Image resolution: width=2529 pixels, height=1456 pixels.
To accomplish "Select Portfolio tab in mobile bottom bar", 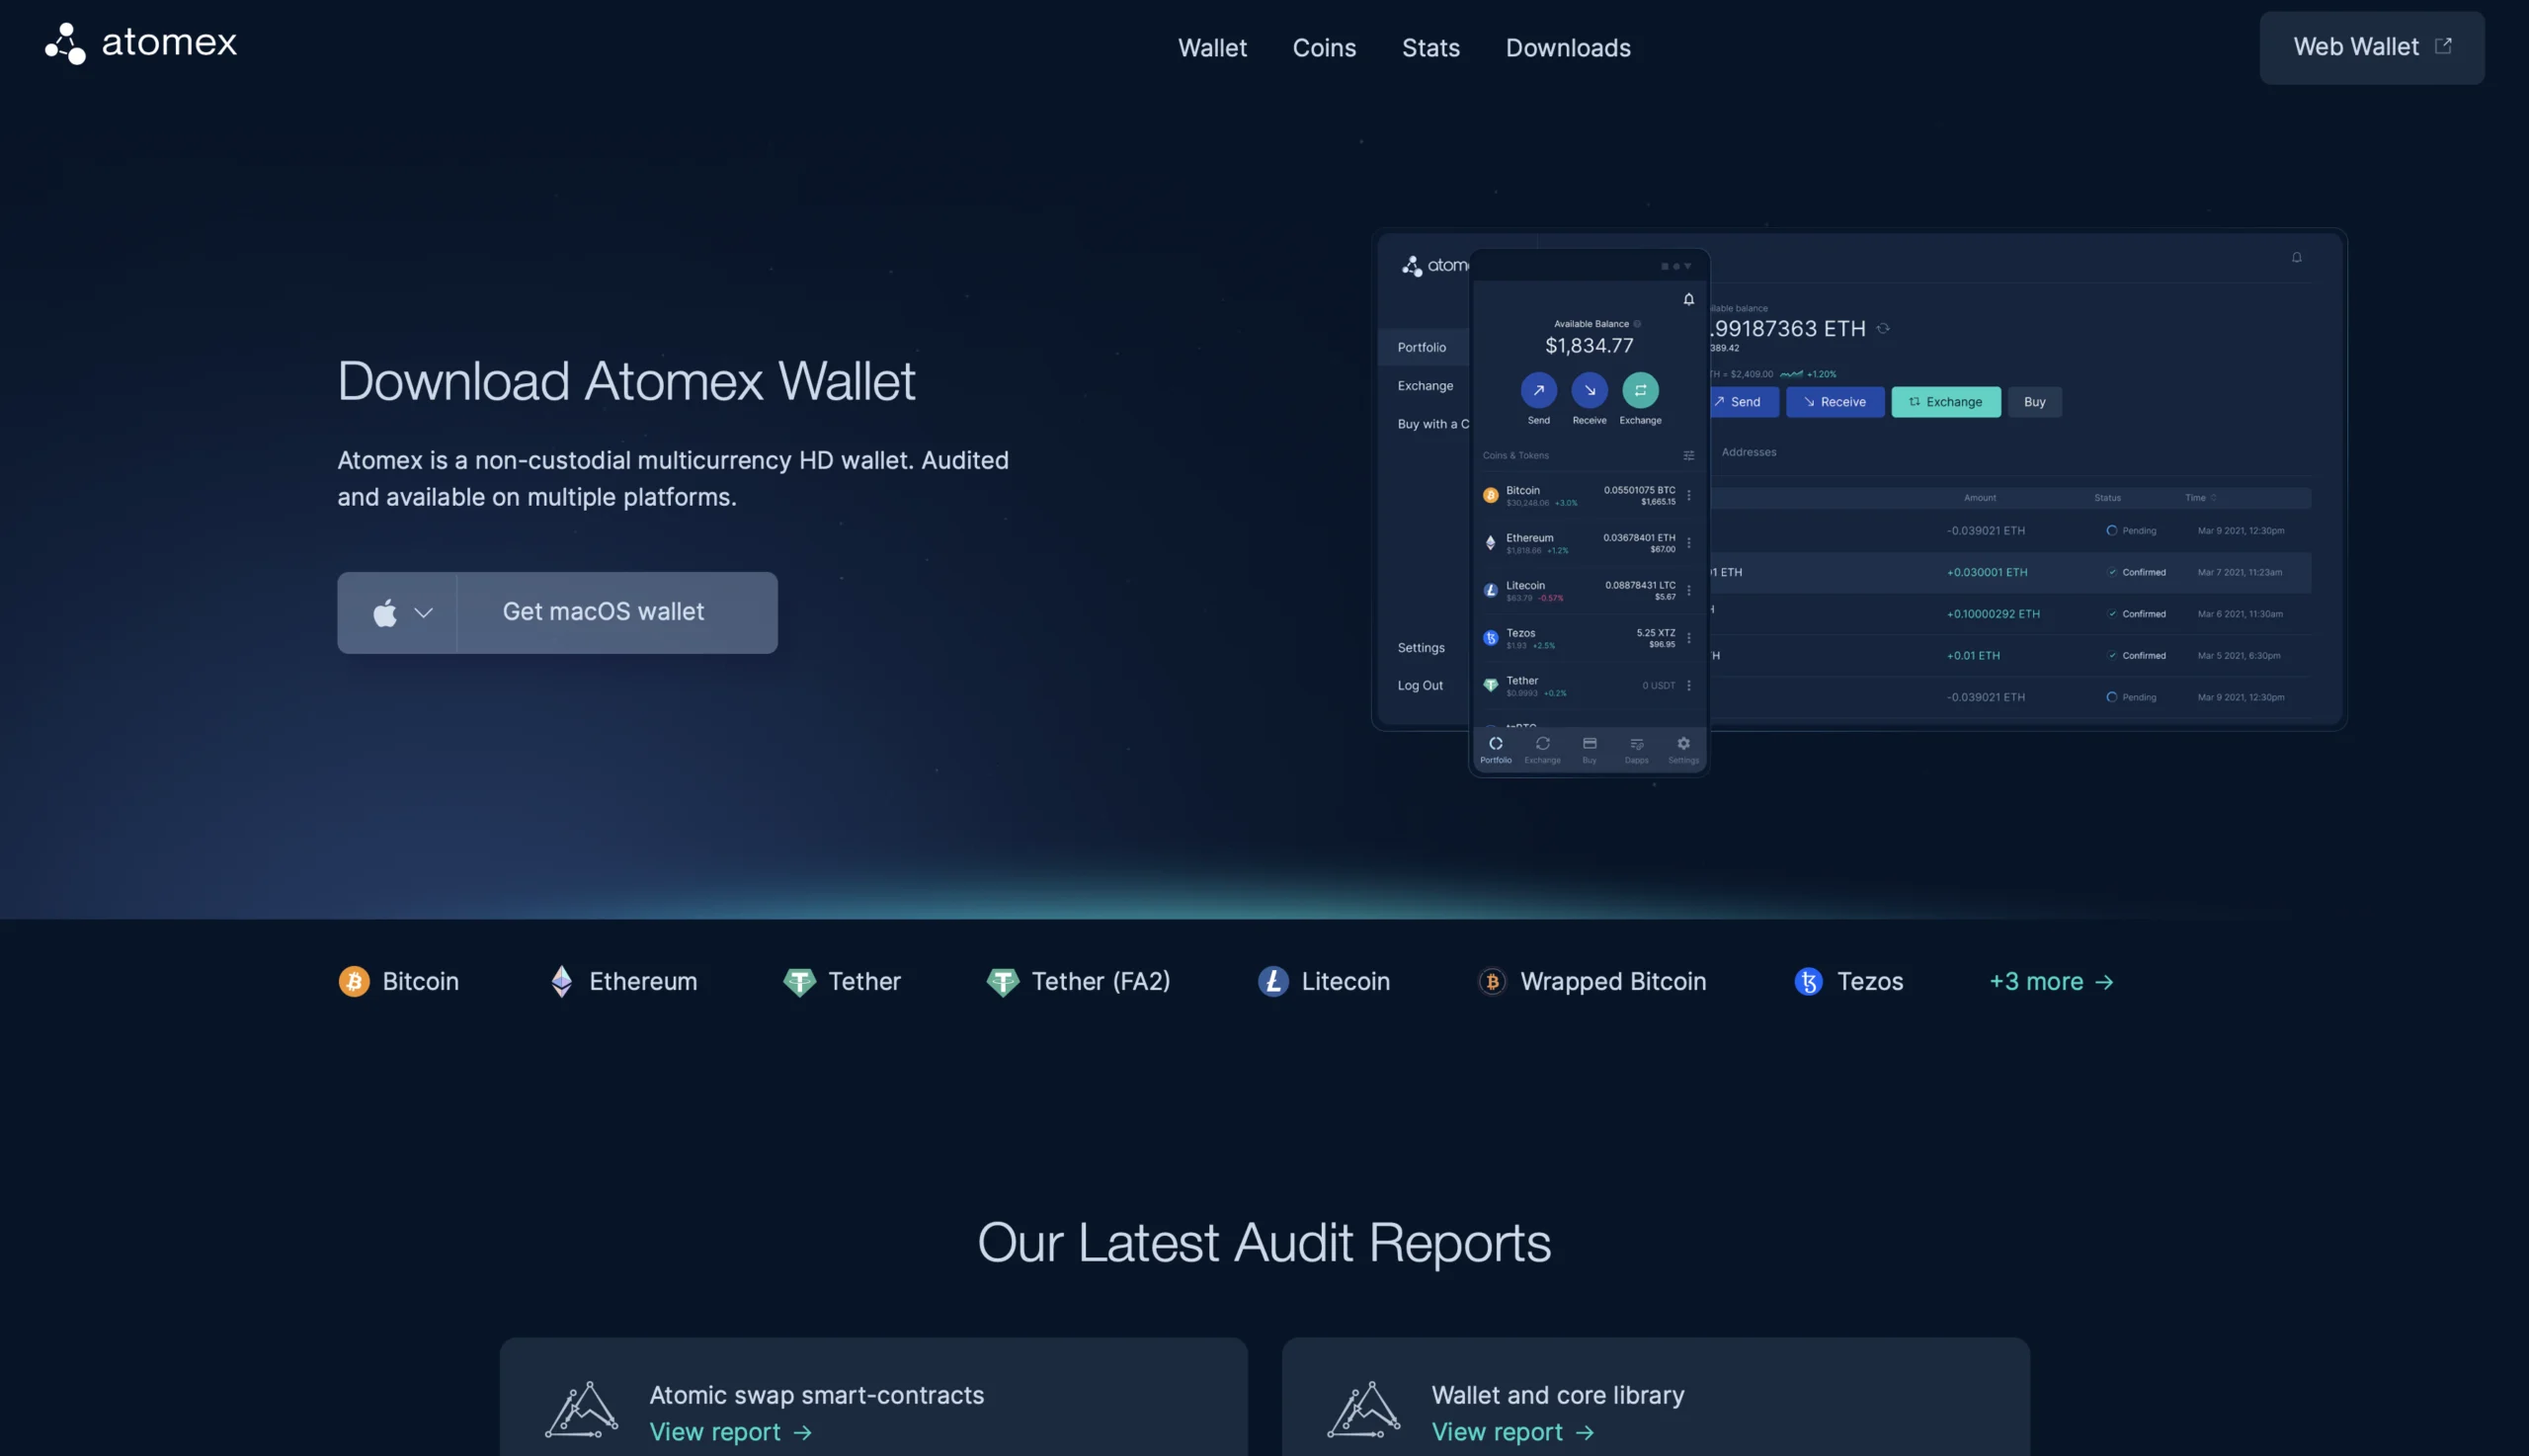I will click(1496, 750).
